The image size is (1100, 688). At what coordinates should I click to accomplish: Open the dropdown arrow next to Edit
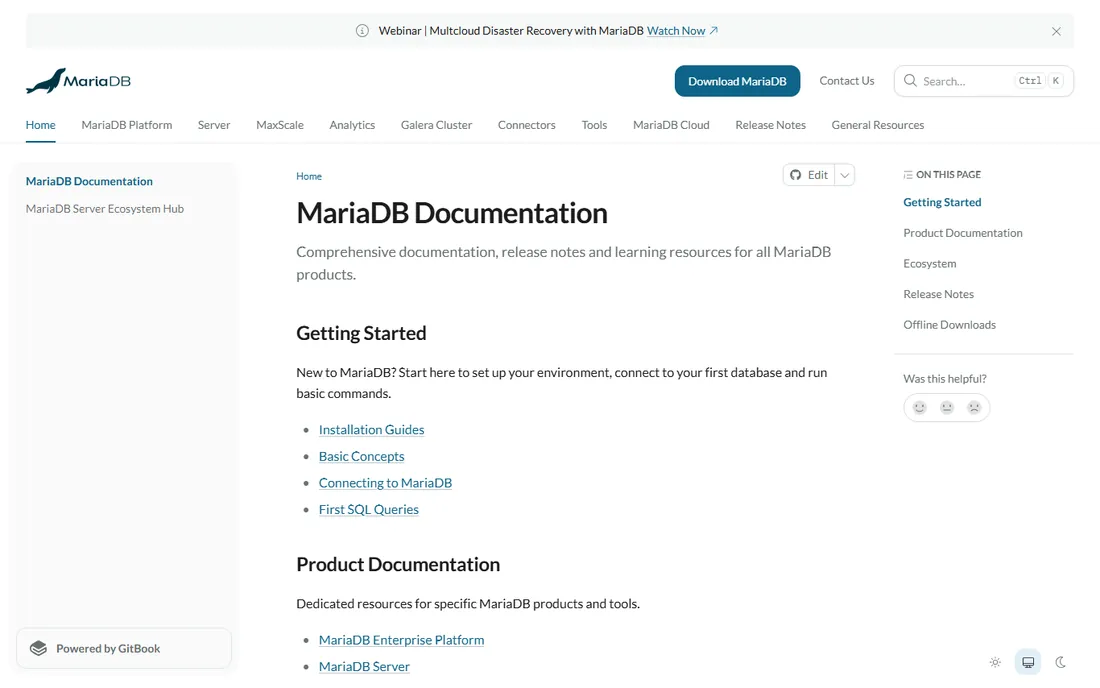pos(845,175)
